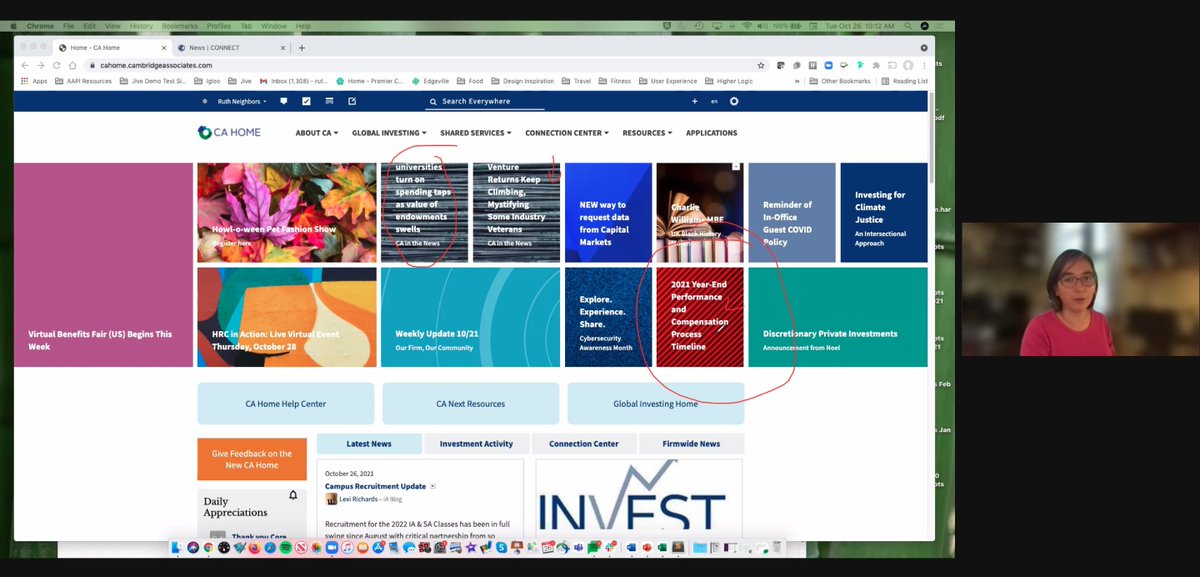Viewport: 1200px width, 577px height.
Task: Open the Other Bookmarks folder
Action: 839,81
